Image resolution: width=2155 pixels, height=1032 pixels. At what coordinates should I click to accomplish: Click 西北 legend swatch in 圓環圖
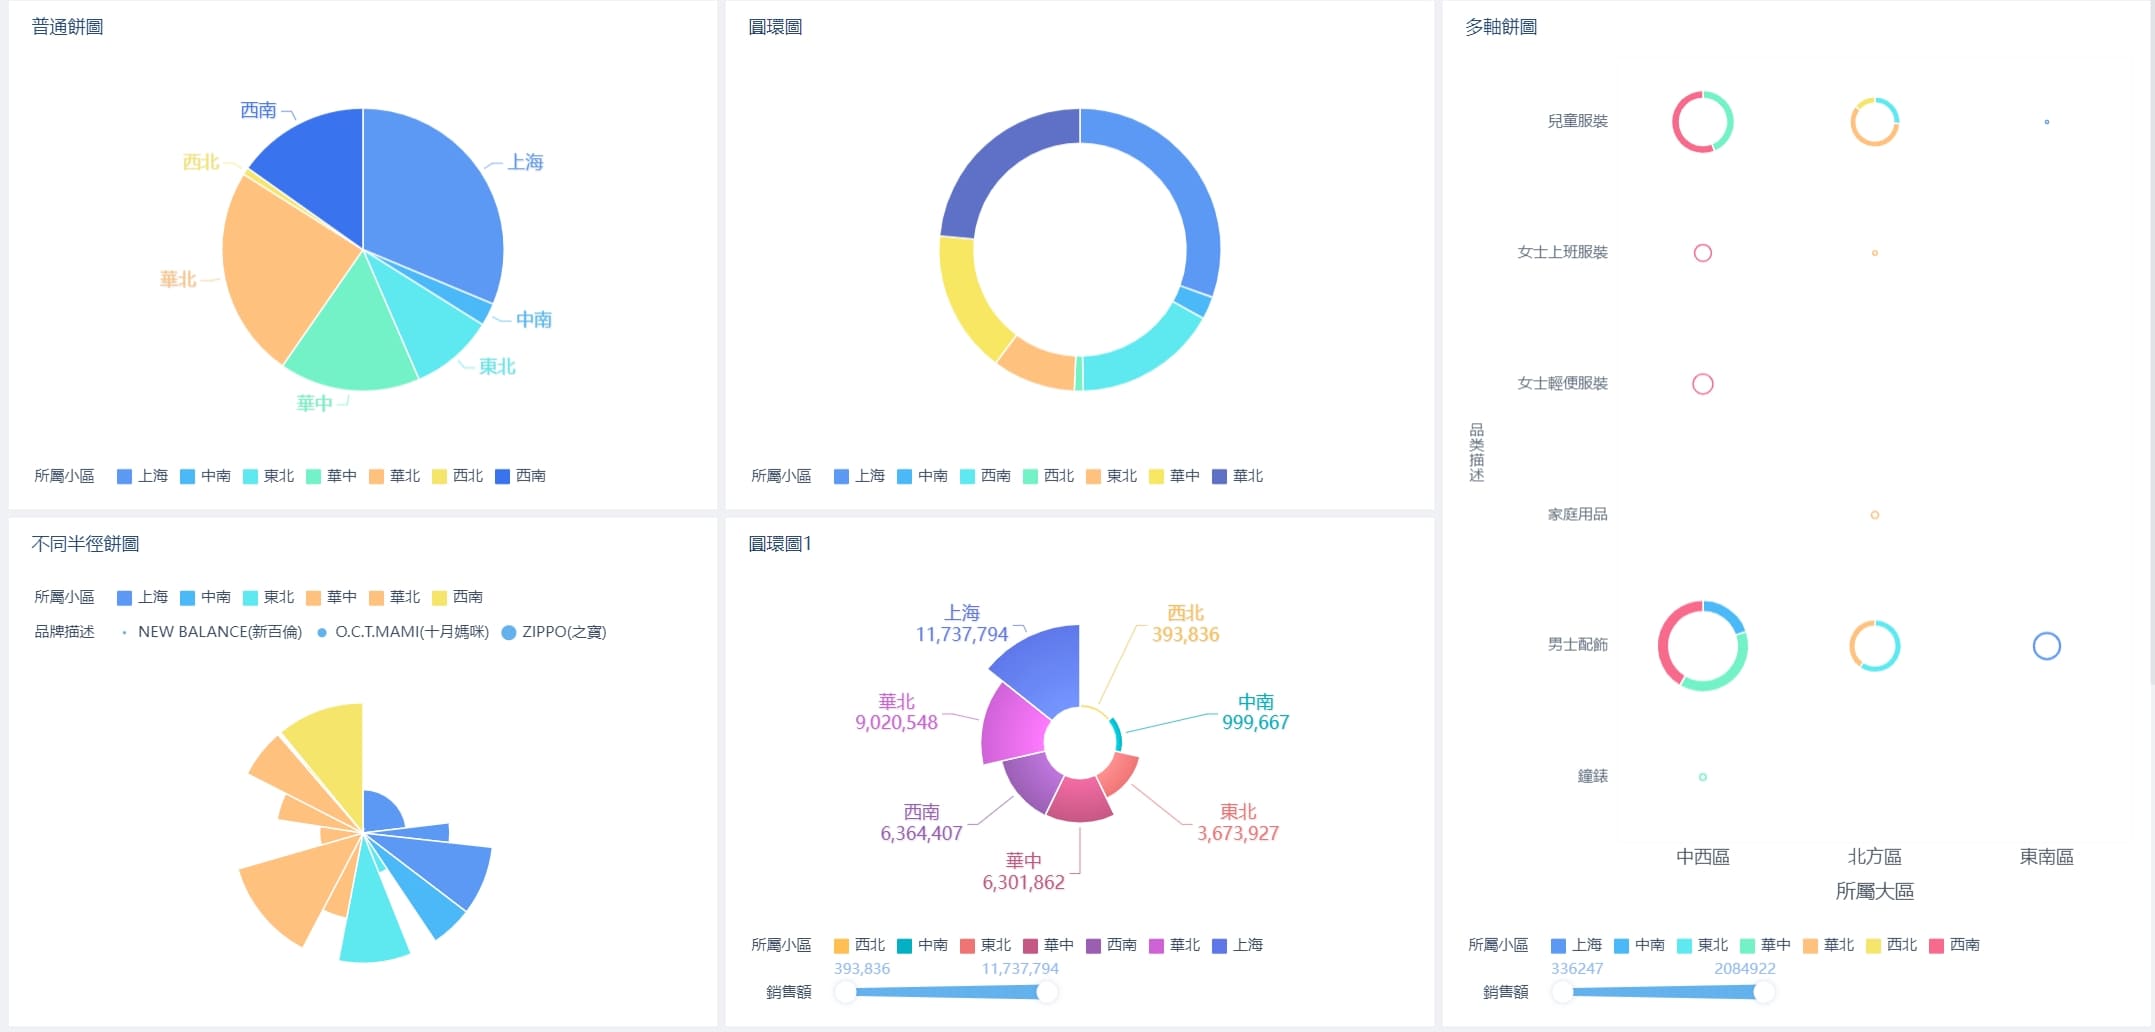[x=1048, y=476]
